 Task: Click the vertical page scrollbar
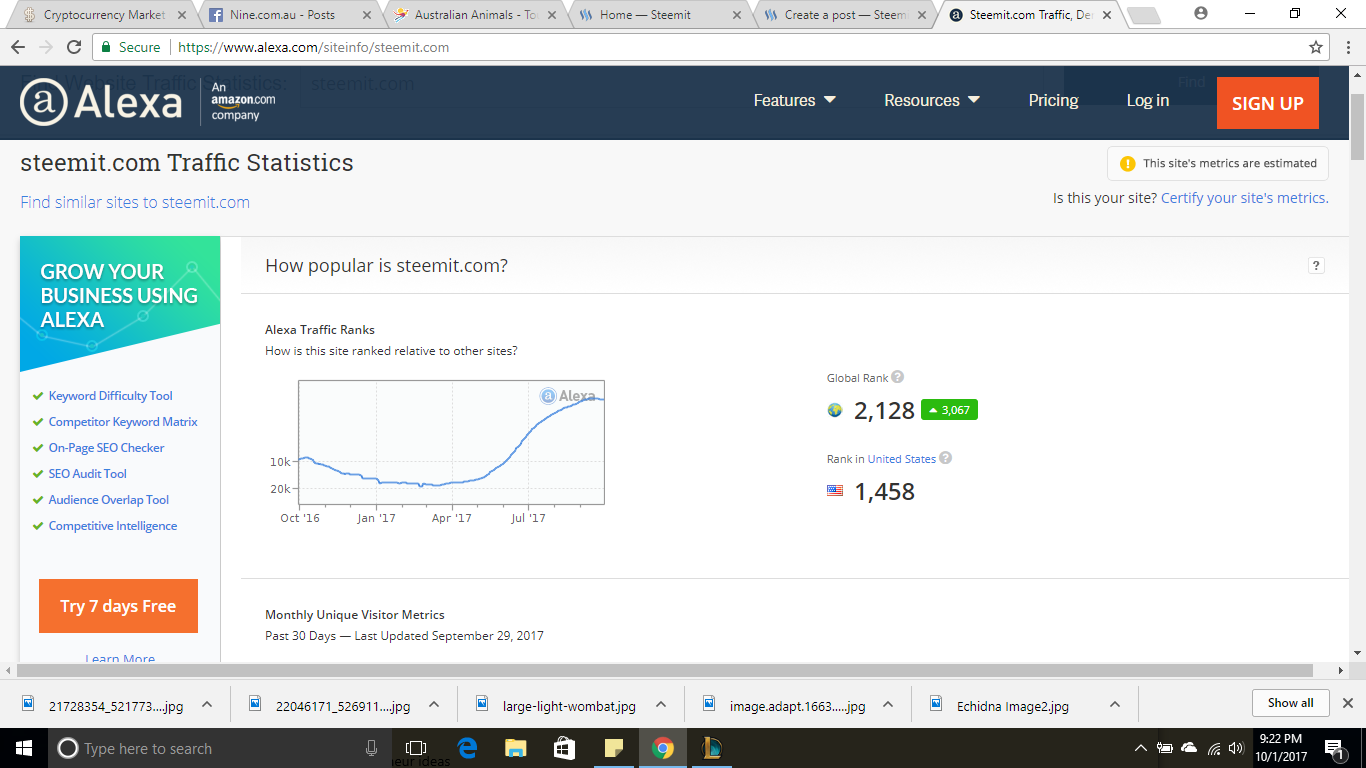[1357, 125]
